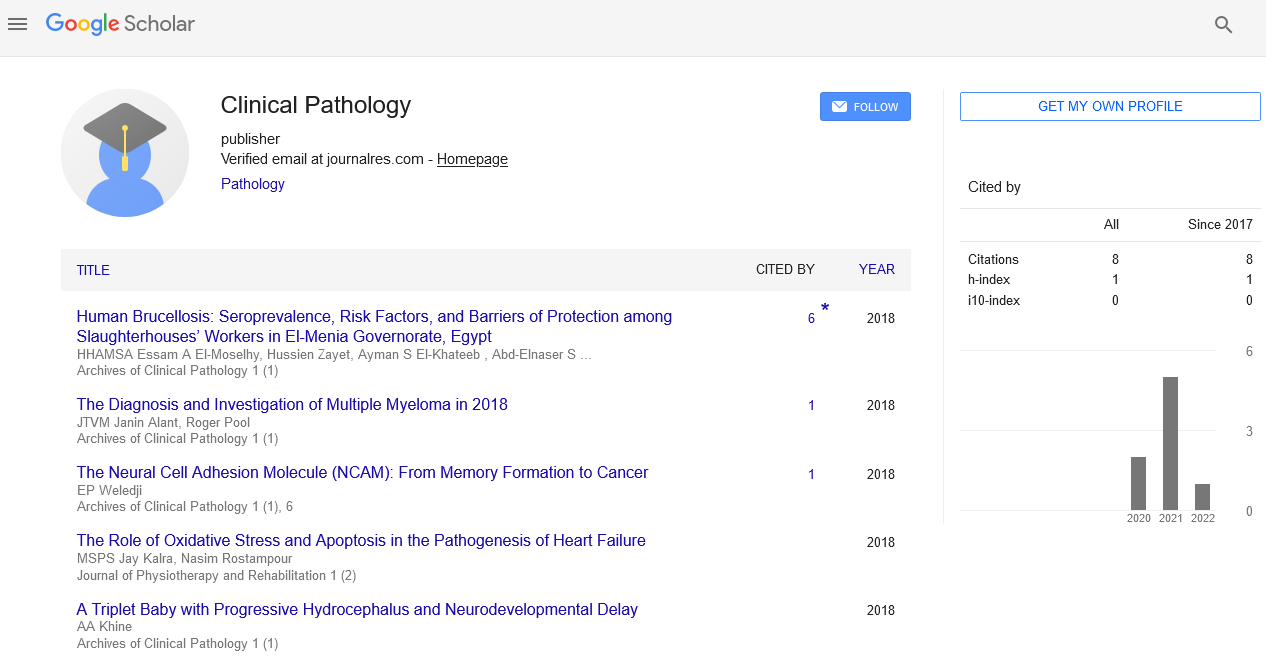
Task: Sort publications by Title header
Action: (x=93, y=270)
